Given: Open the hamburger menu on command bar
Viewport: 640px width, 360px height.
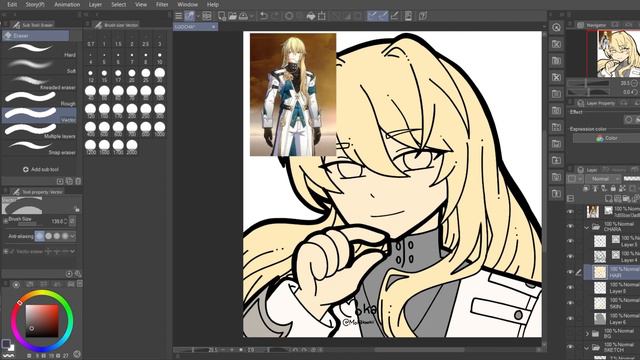Looking at the screenshot, I should [178, 16].
